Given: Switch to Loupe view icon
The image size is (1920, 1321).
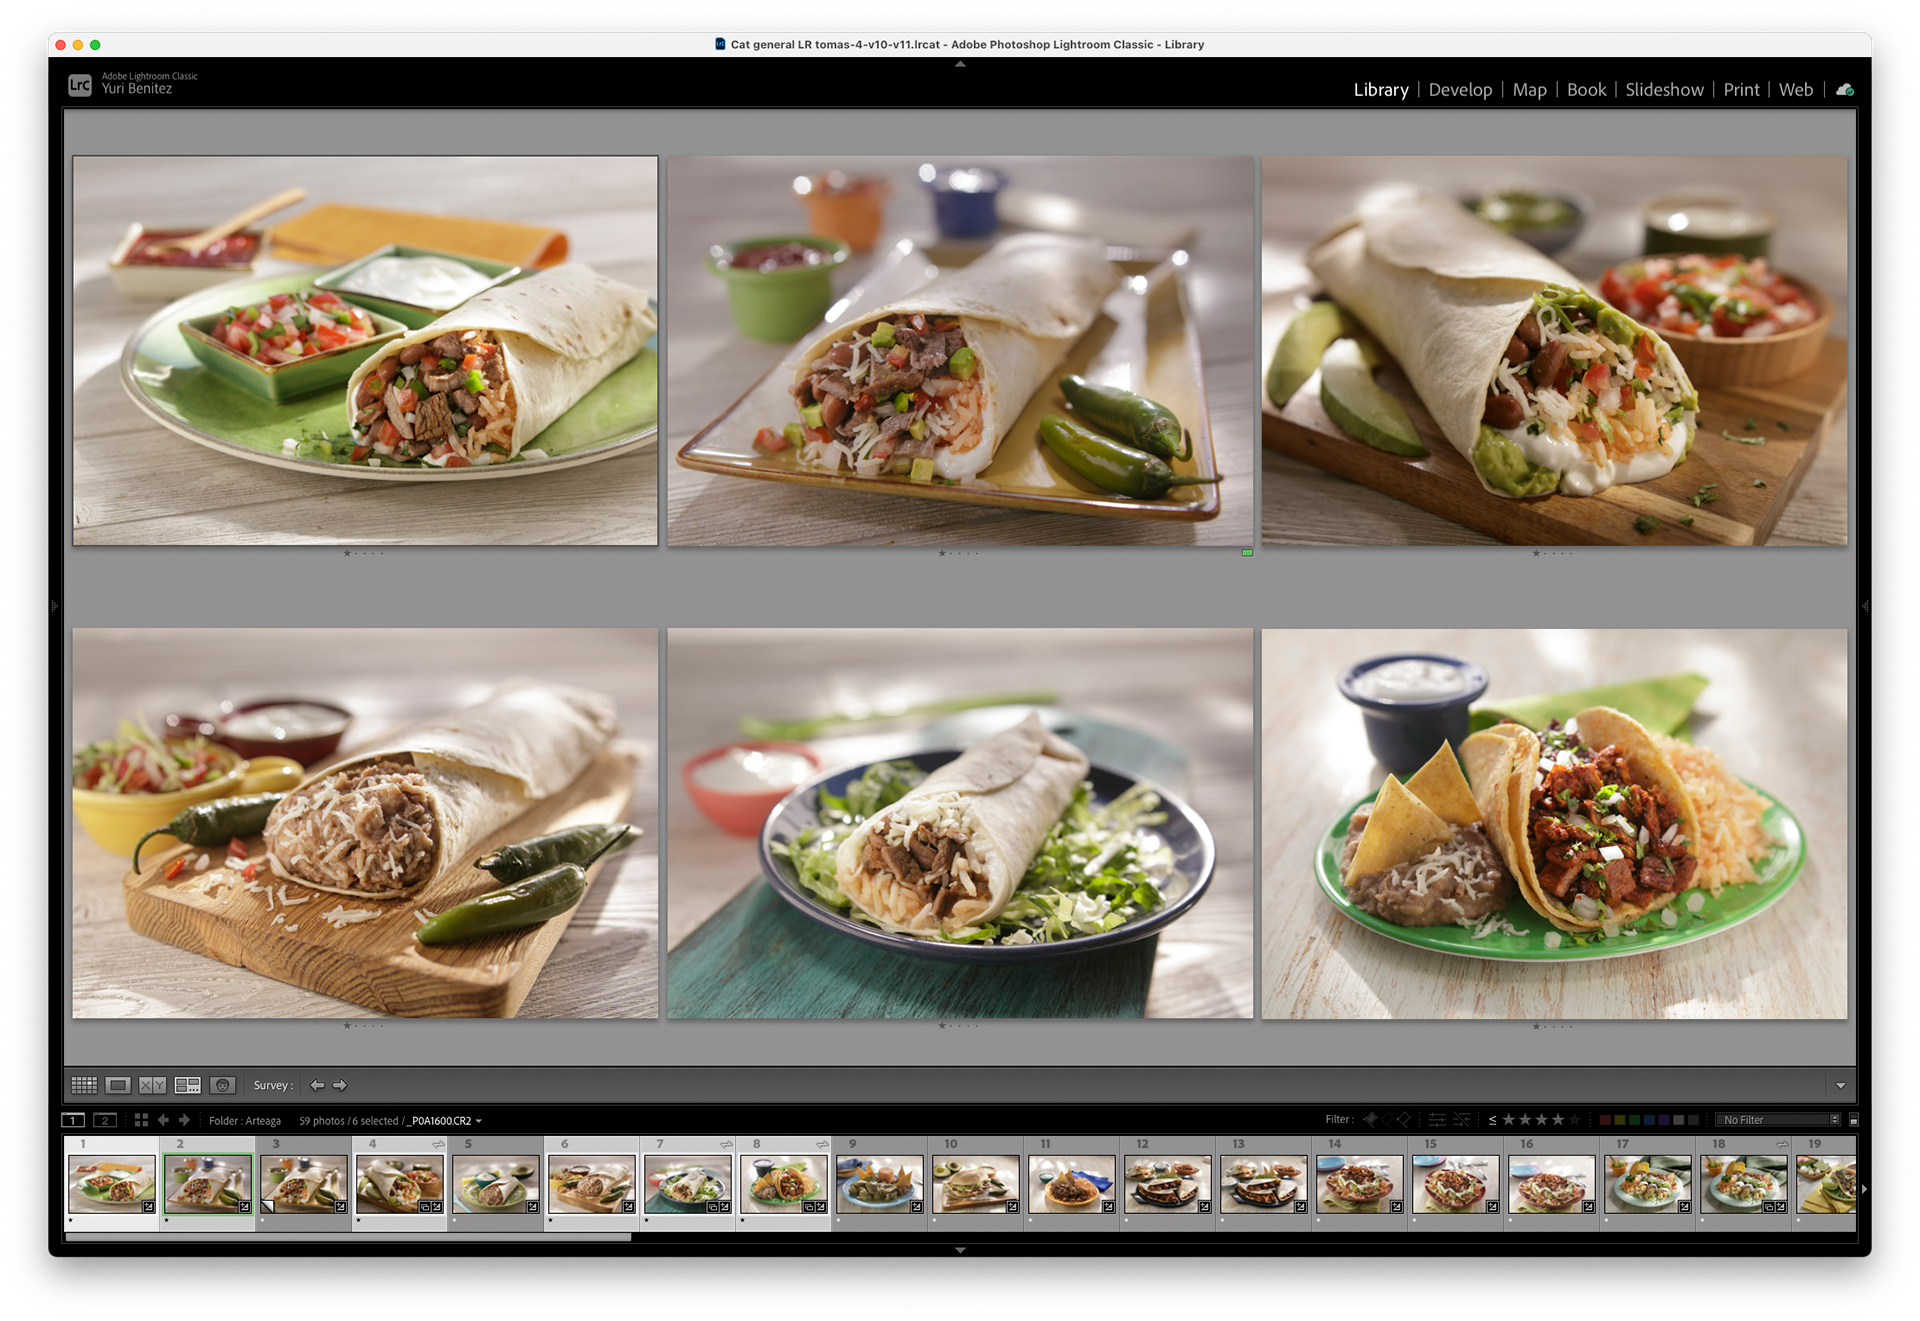Looking at the screenshot, I should click(118, 1085).
